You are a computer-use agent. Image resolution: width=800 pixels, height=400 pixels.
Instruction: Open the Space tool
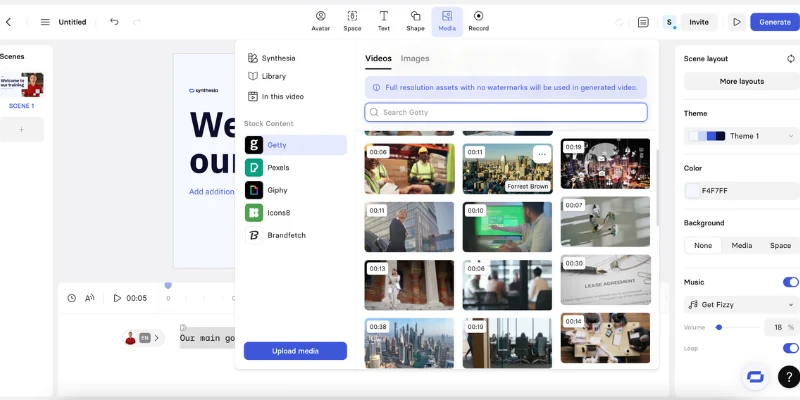coord(352,21)
